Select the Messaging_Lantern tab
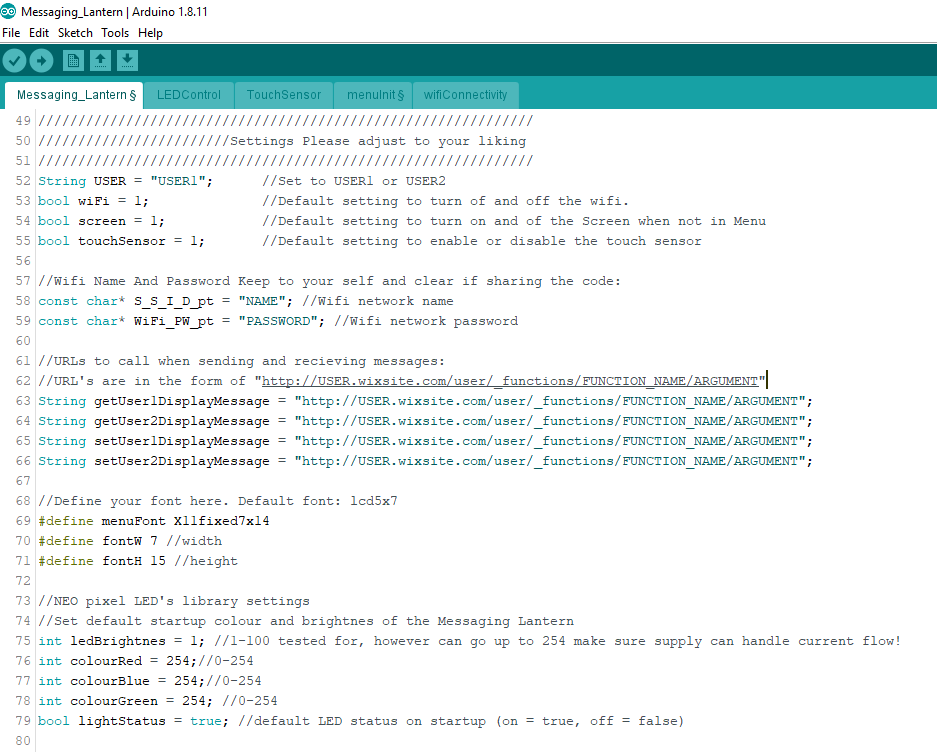 (74, 95)
